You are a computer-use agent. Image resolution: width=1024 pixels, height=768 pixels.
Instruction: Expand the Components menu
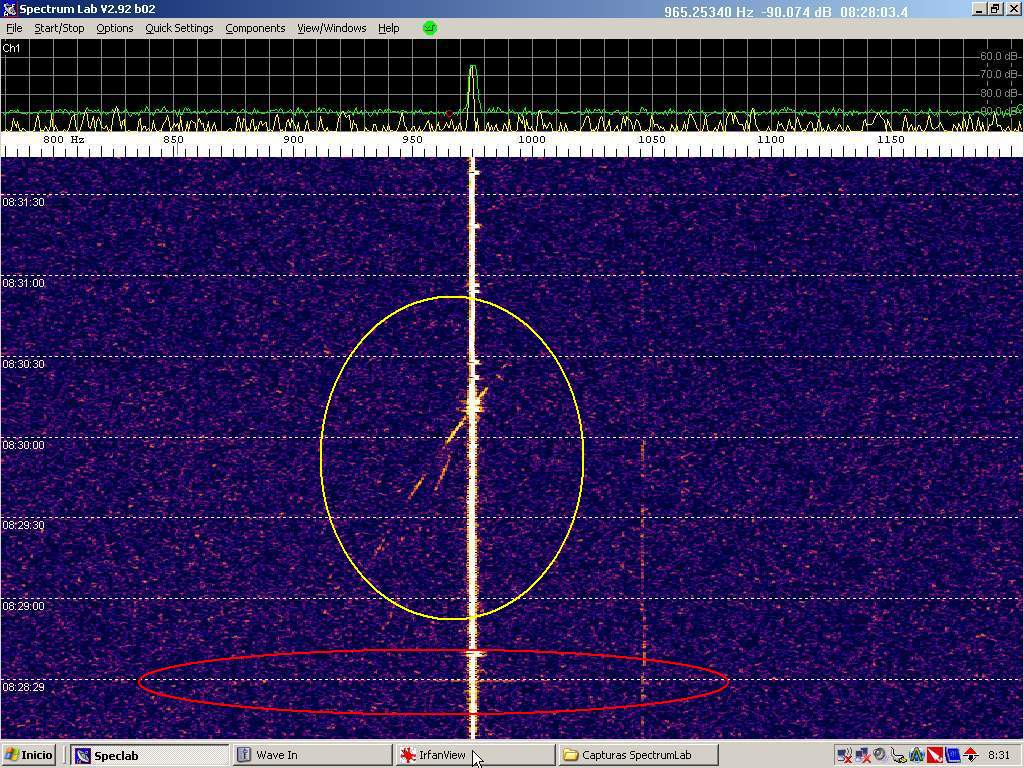click(x=255, y=28)
